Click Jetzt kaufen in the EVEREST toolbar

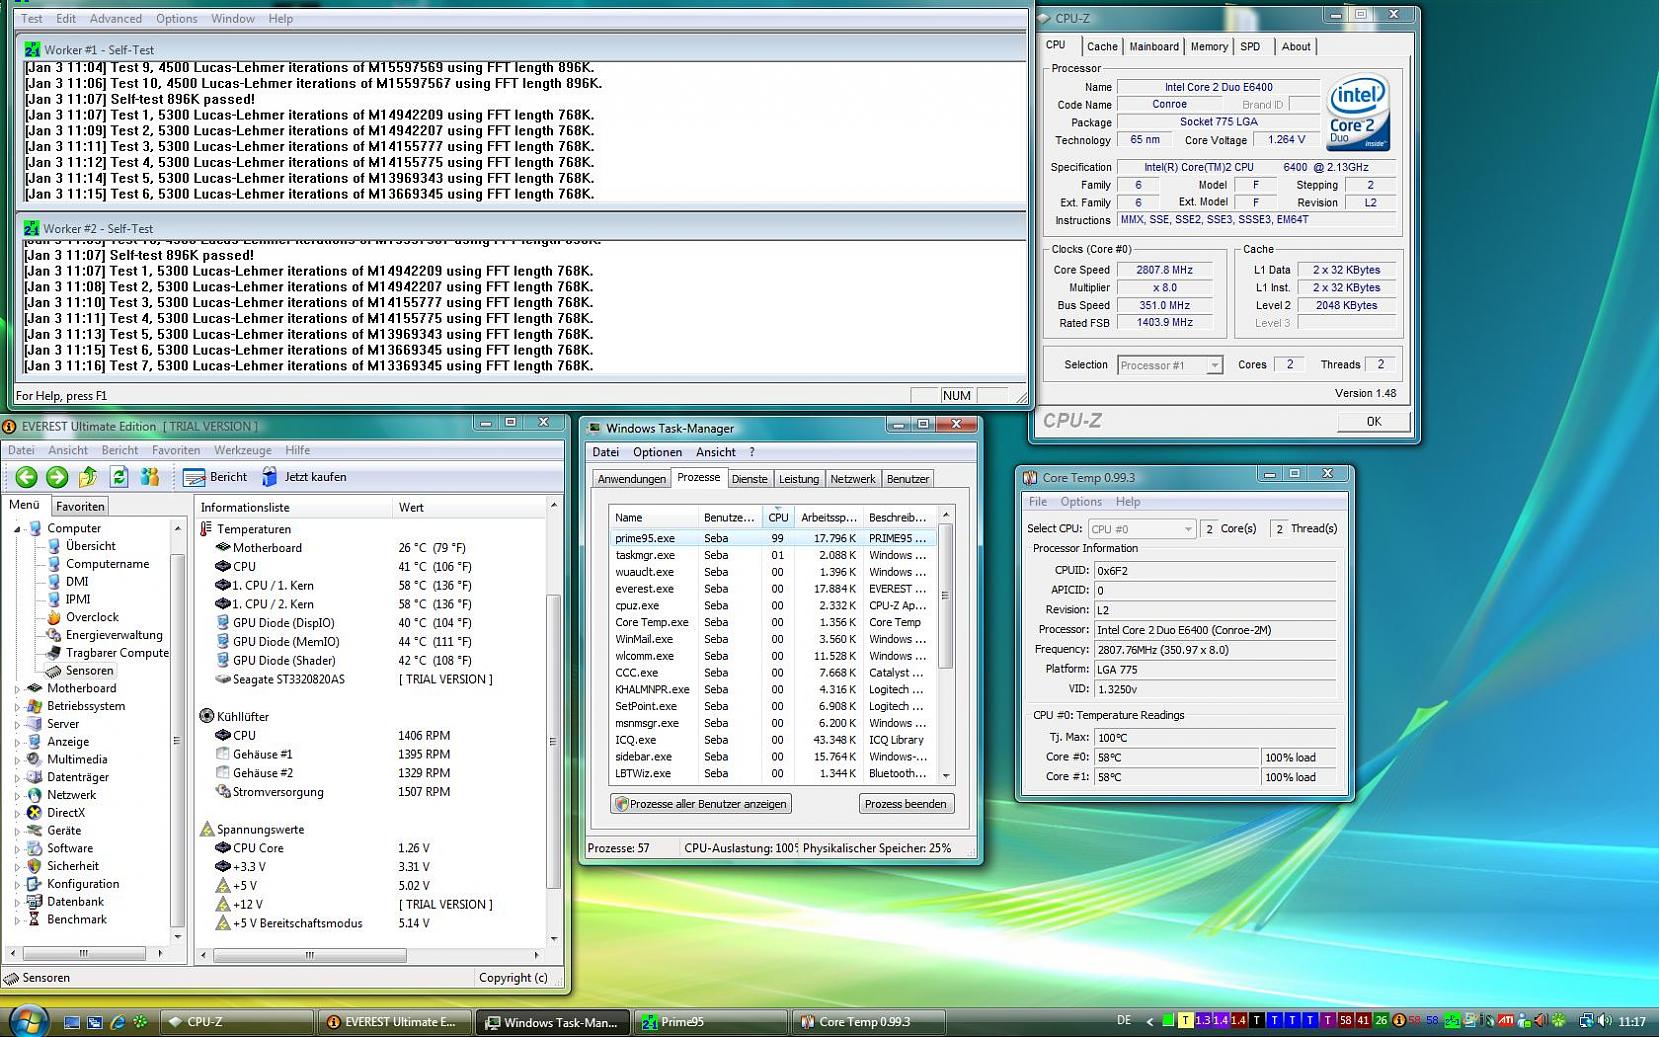(x=304, y=477)
